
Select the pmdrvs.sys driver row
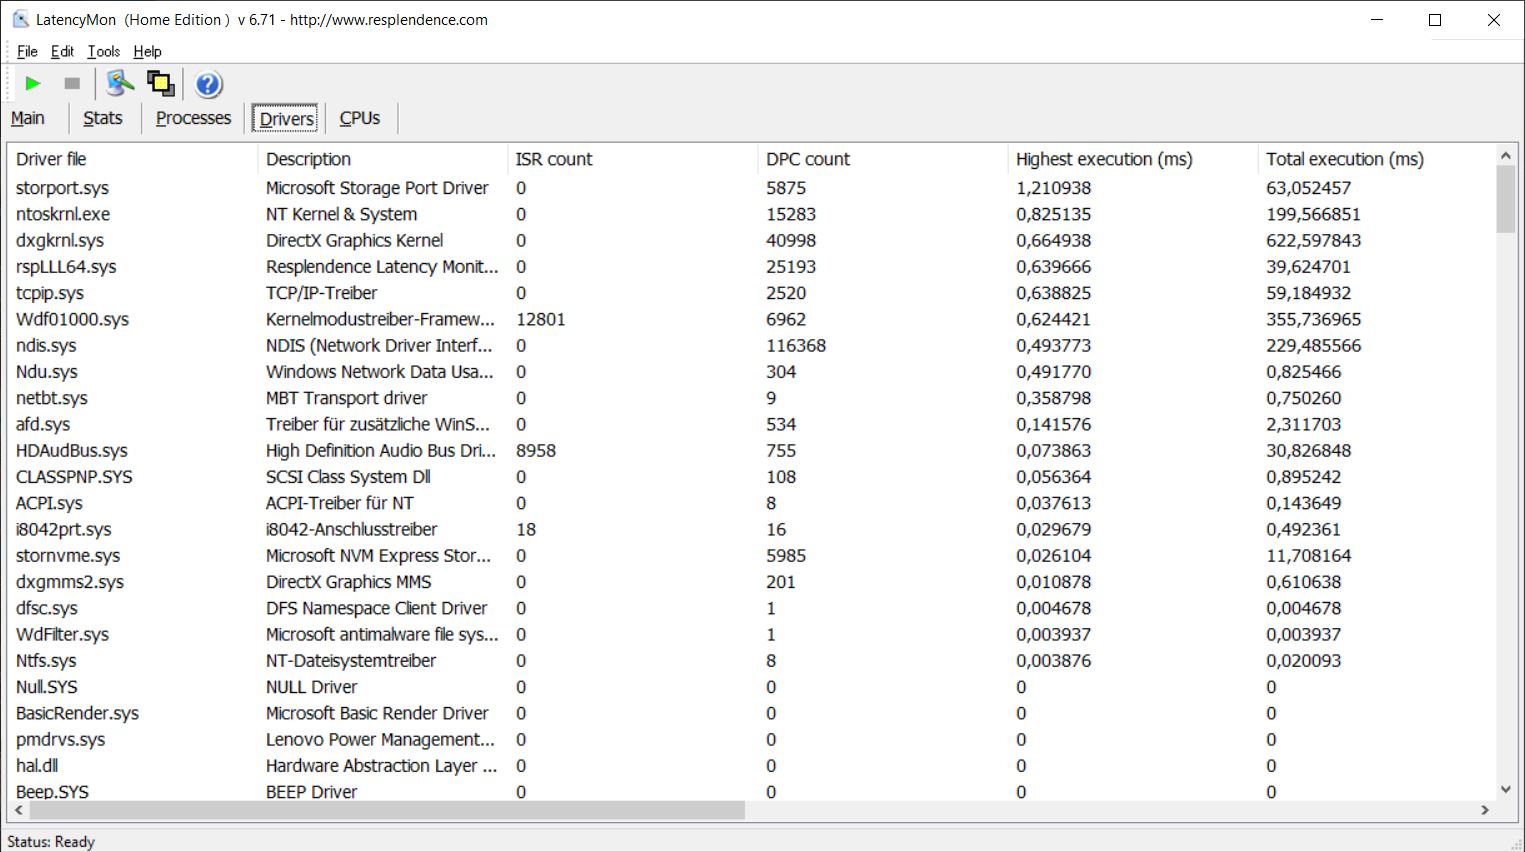[750, 739]
